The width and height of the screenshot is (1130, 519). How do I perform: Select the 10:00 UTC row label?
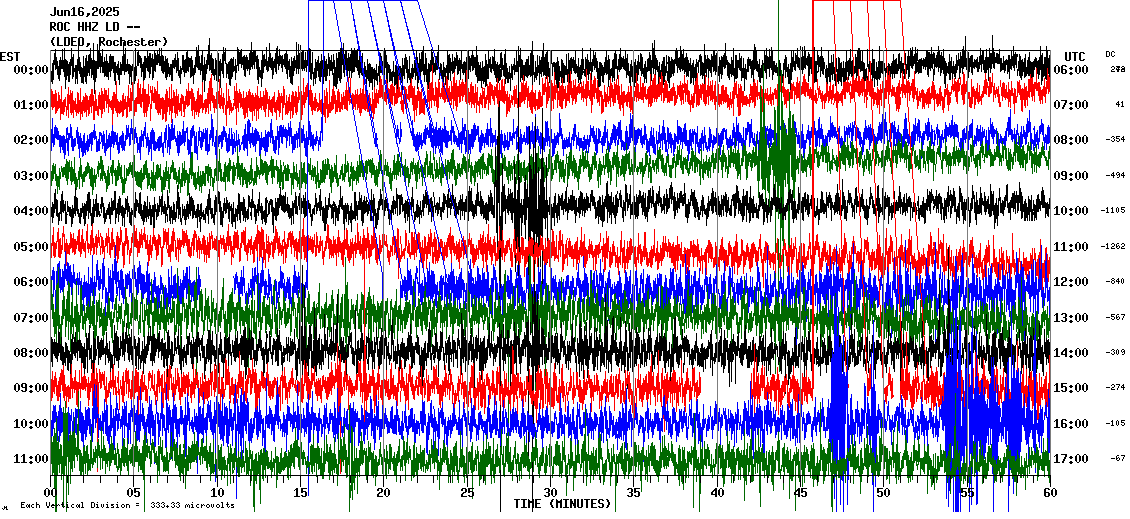[1070, 211]
